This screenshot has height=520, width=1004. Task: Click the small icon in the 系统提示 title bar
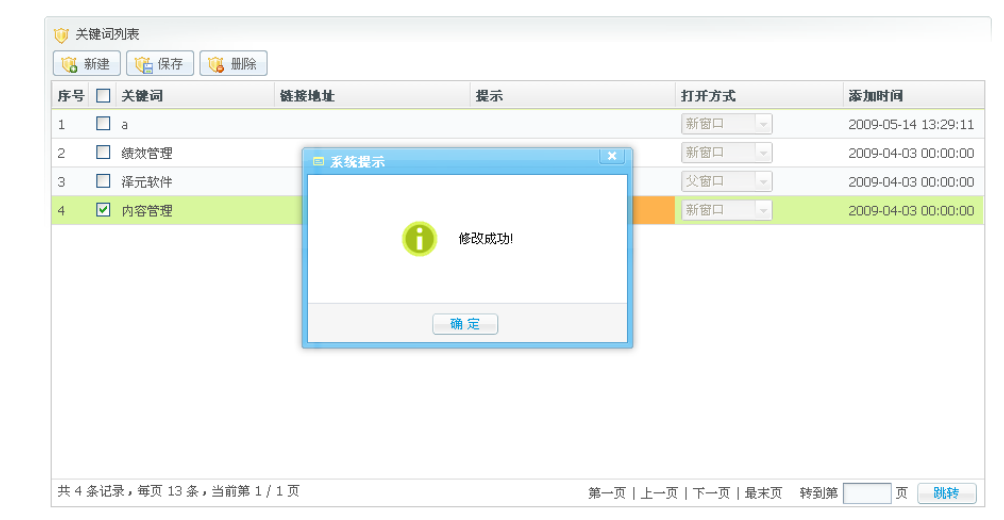[318, 162]
